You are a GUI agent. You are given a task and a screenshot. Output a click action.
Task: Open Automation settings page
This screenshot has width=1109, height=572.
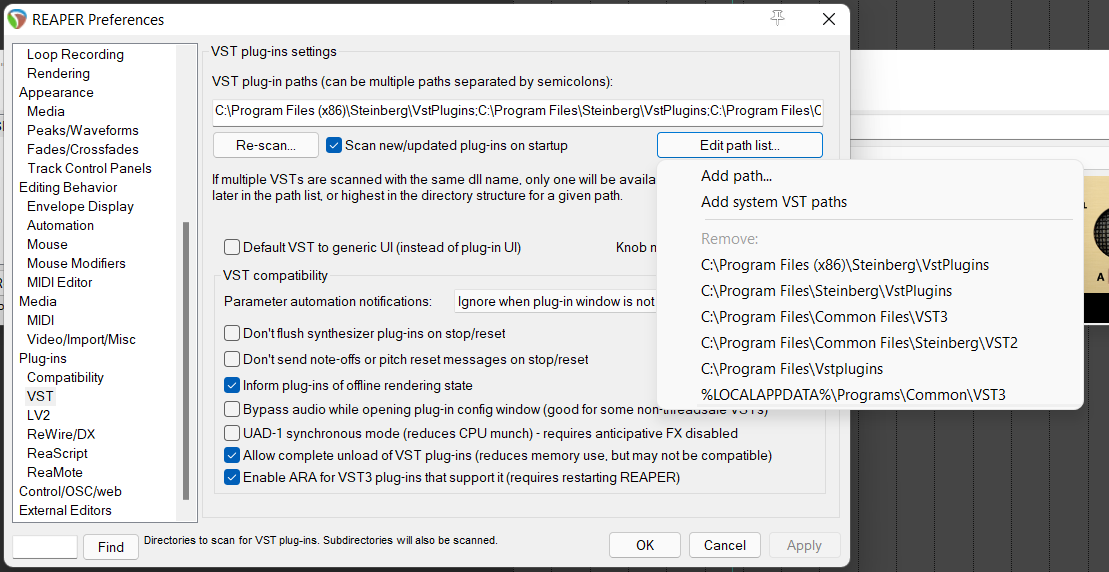click(x=60, y=226)
